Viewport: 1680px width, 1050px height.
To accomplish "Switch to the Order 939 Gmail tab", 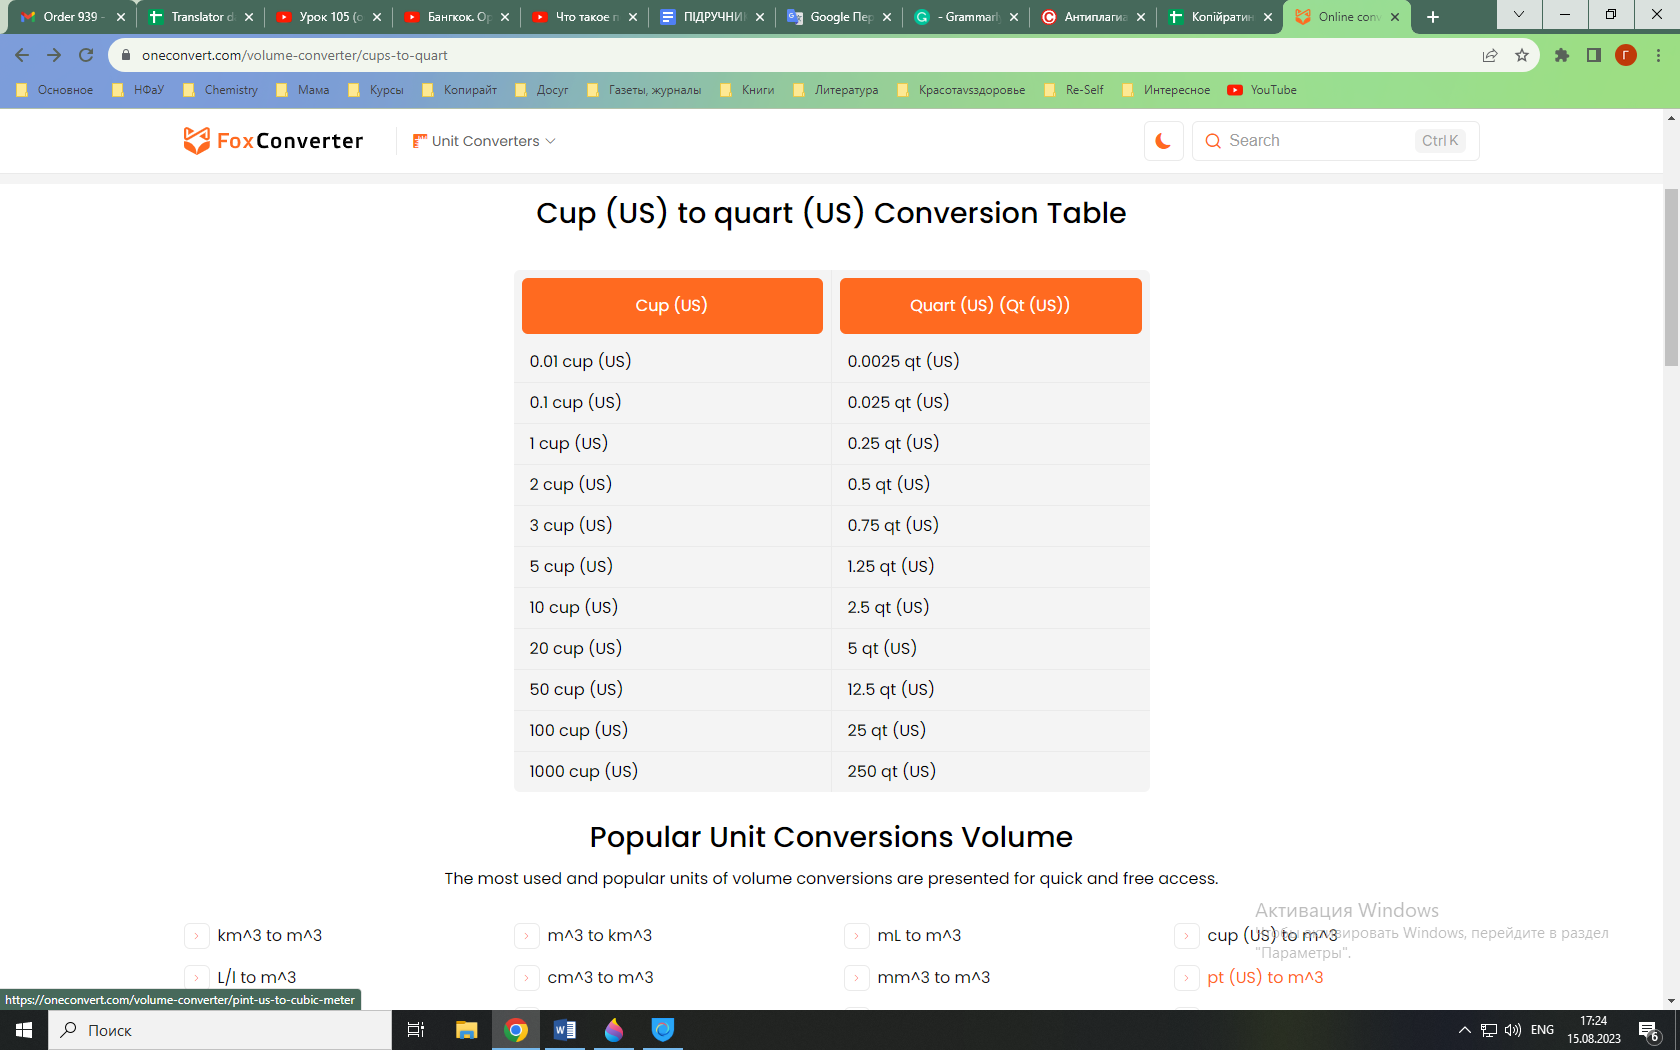I will [x=70, y=17].
